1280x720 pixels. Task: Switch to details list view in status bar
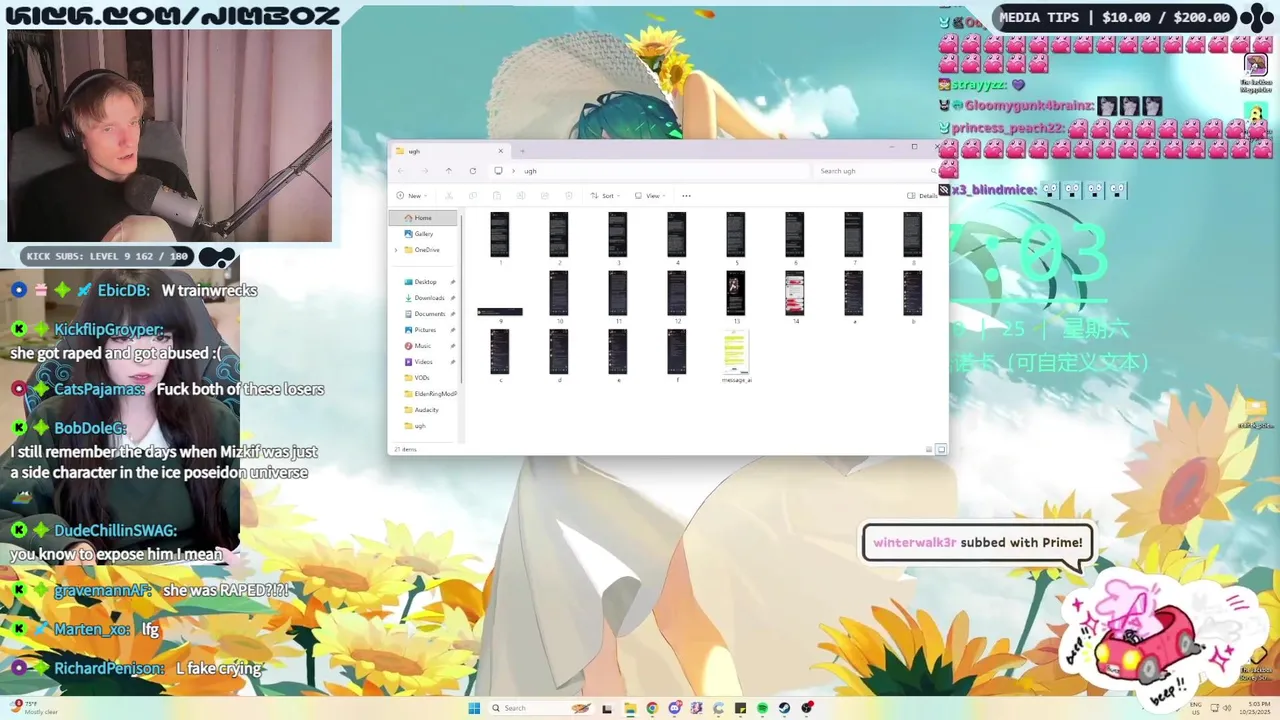(929, 450)
